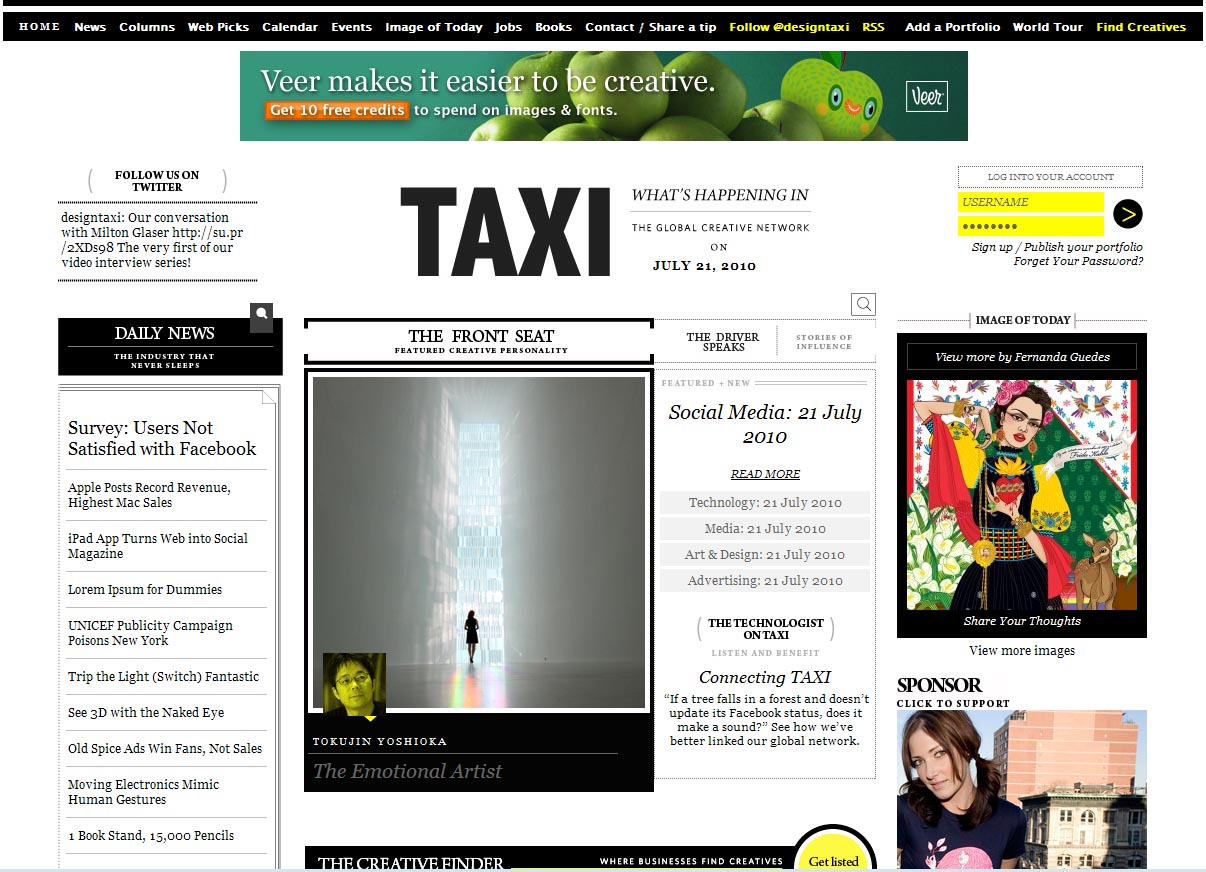Click the Veer logo in banner ad

coord(926,97)
